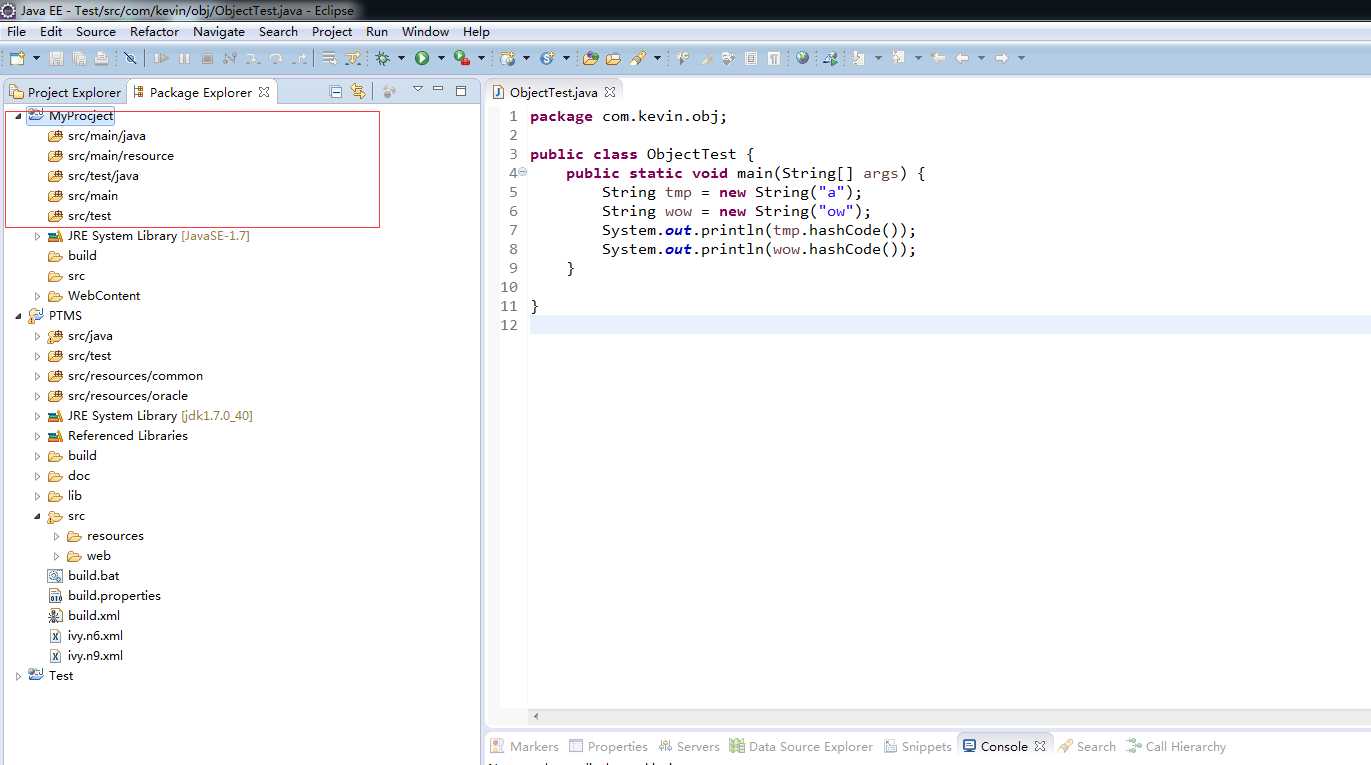Click the Terminate debug icon
Screen dimensions: 1371x765
pyautogui.click(x=207, y=58)
